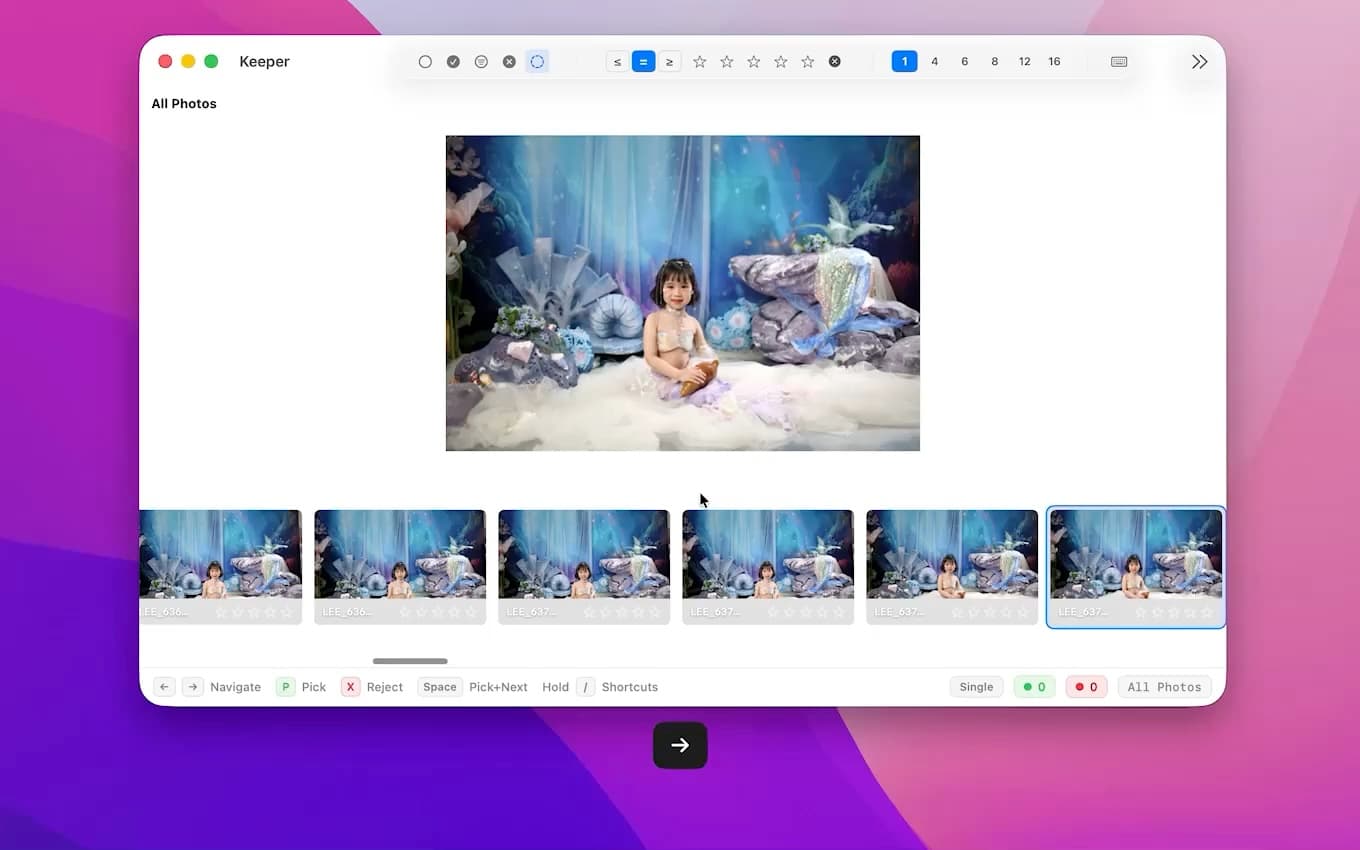Switch to Single view mode
The height and width of the screenshot is (850, 1360).
(x=976, y=687)
